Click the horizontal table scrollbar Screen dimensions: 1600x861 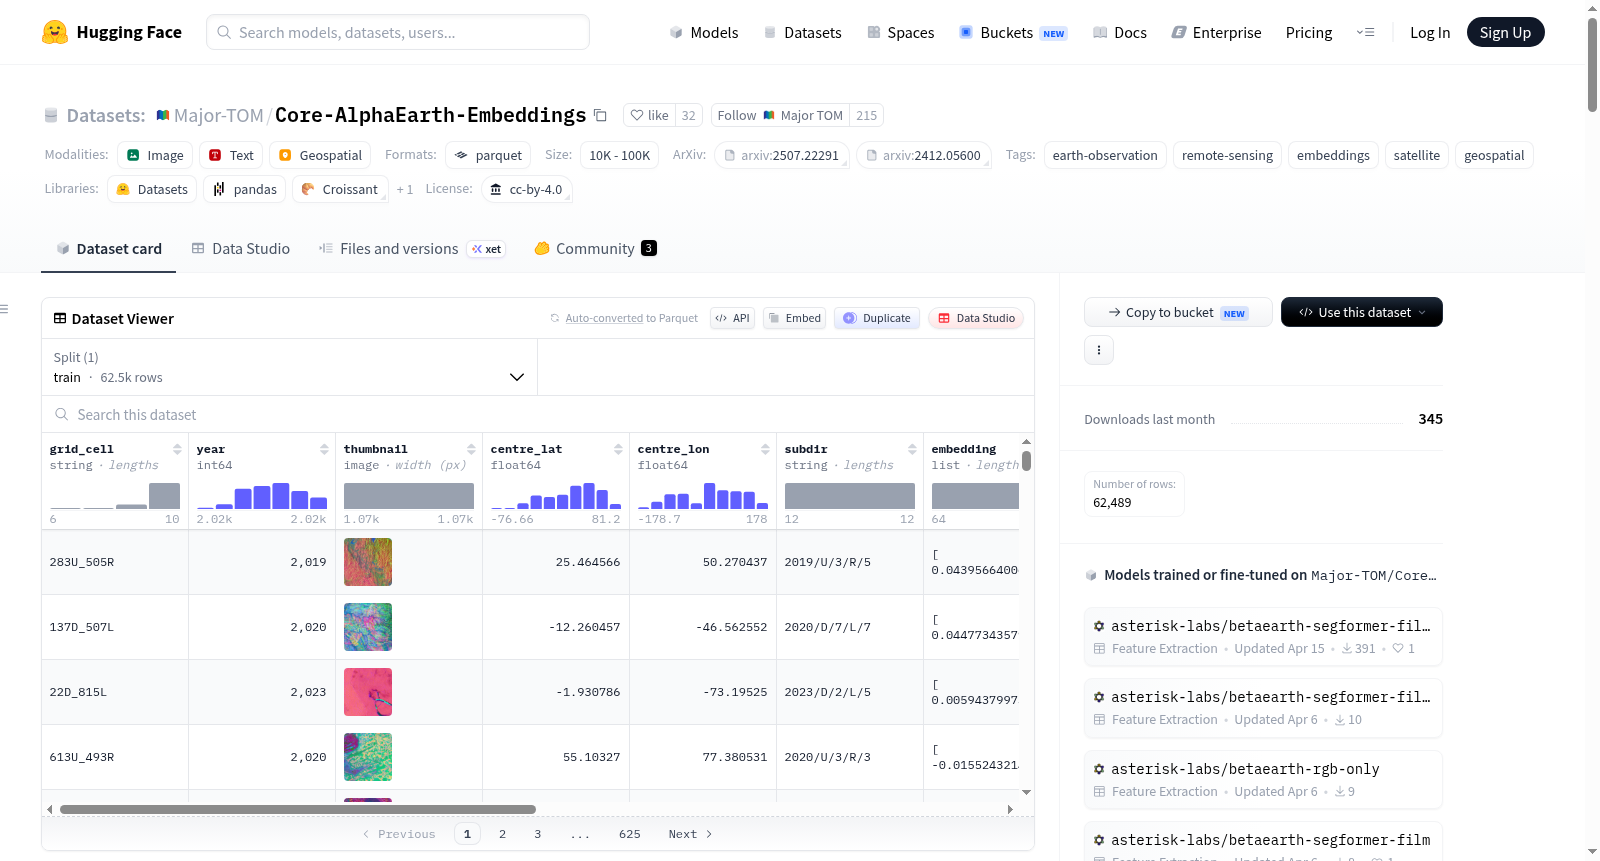pos(298,809)
